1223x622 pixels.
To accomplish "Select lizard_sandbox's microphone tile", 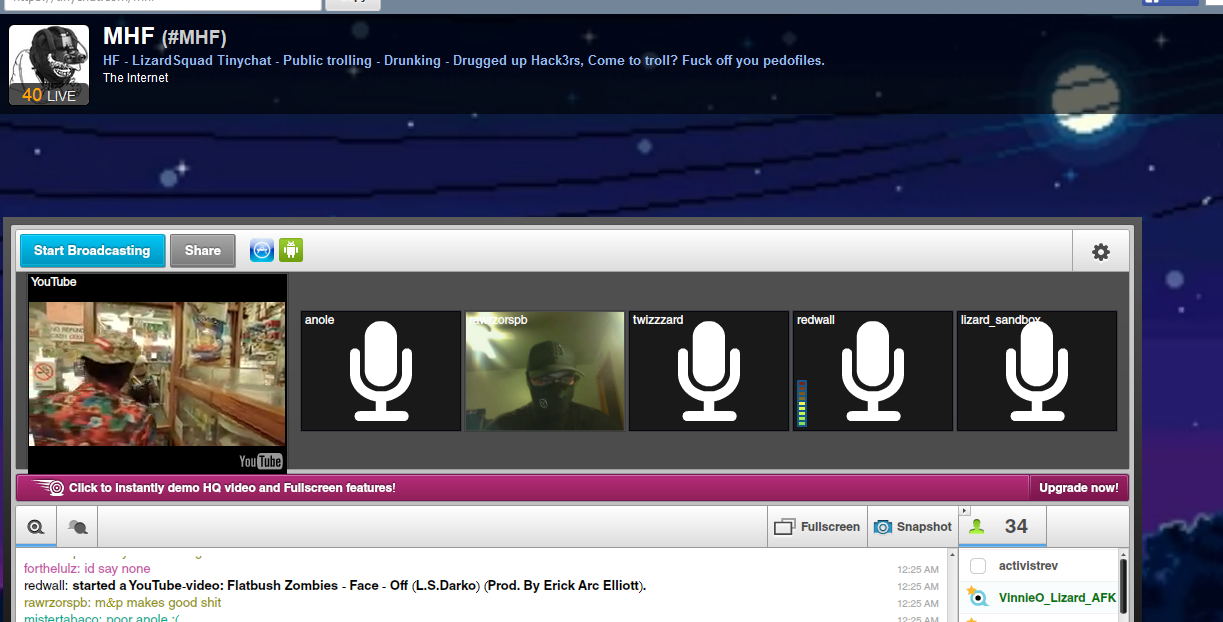I will [1037, 371].
